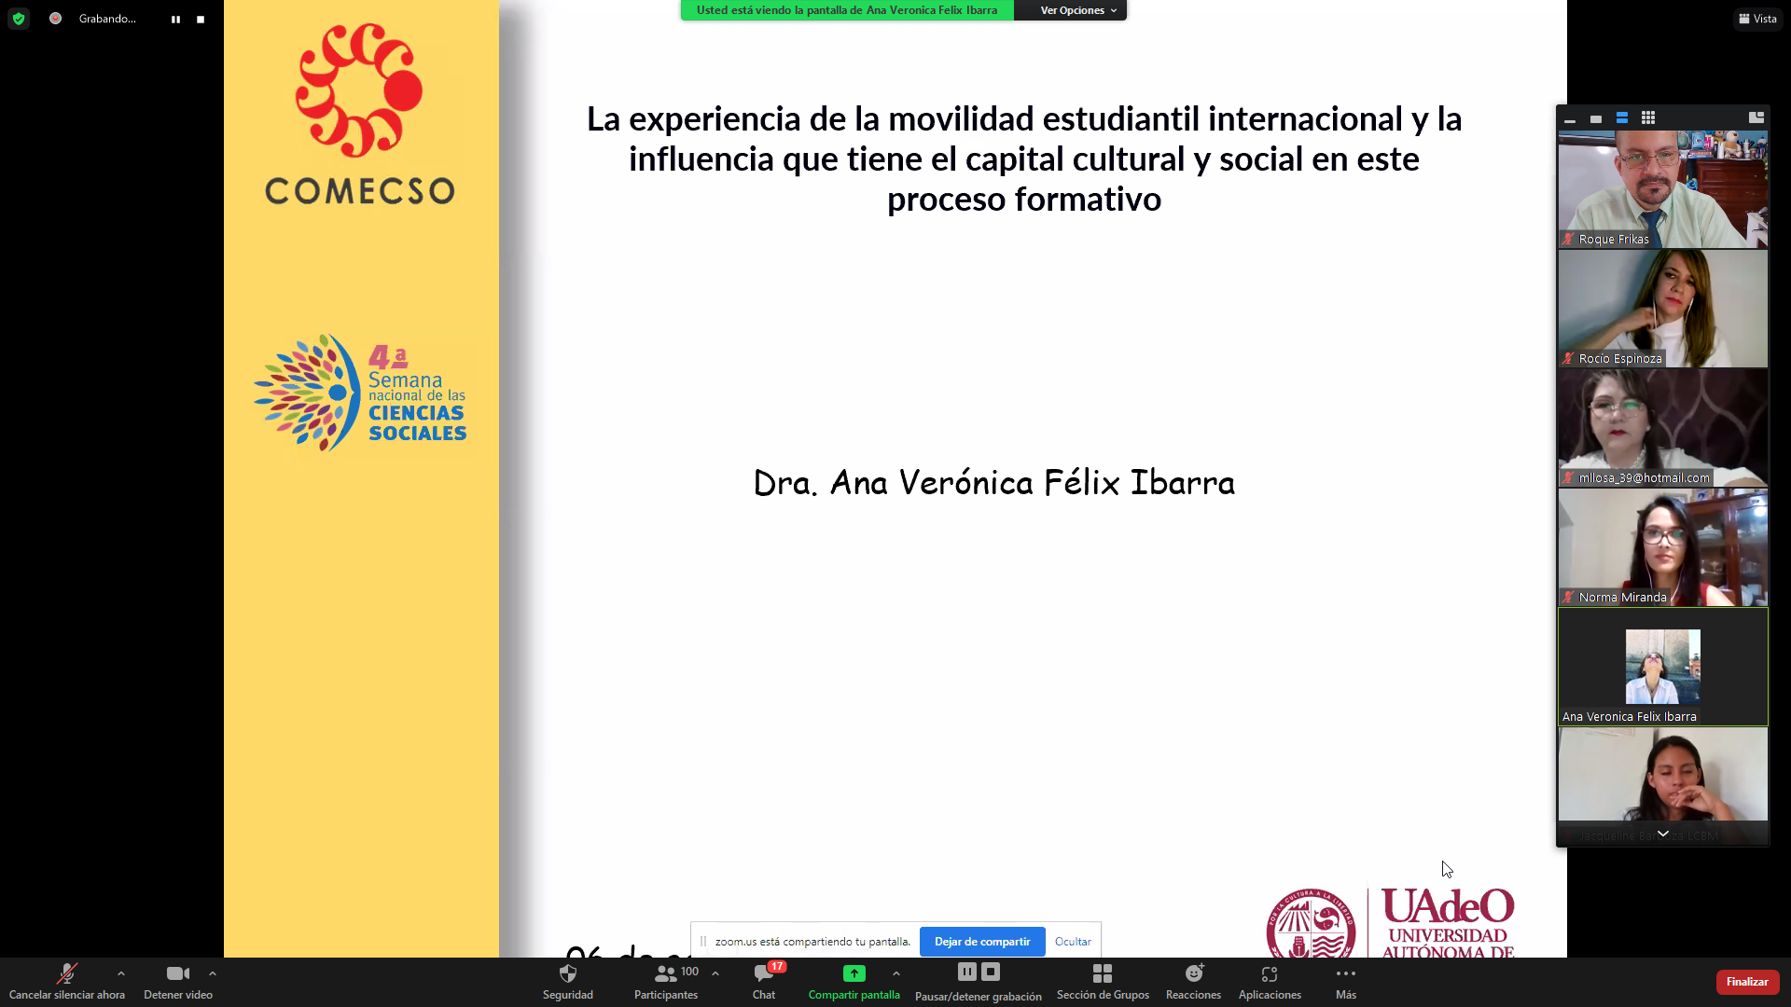
Task: Click muted mic icon beside Roque Frikas
Action: [x=1569, y=239]
